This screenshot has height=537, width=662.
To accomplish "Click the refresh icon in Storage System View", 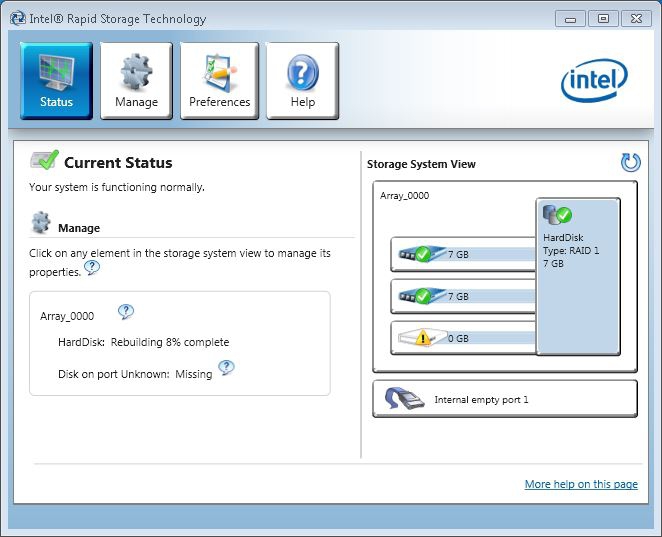I will 631,163.
